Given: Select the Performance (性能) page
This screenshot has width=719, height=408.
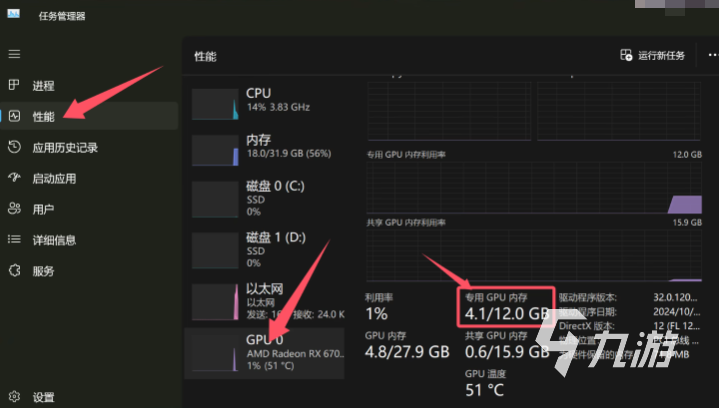Looking at the screenshot, I should point(89,116).
